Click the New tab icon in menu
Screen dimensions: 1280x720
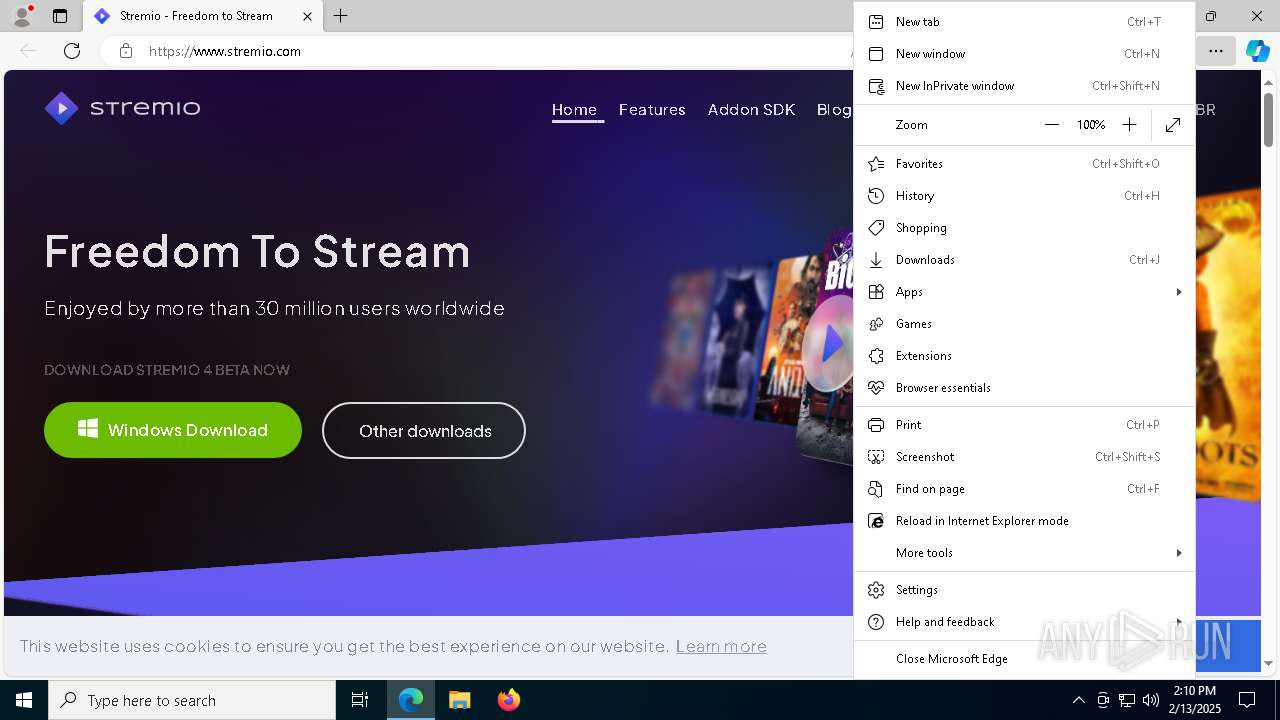876,22
